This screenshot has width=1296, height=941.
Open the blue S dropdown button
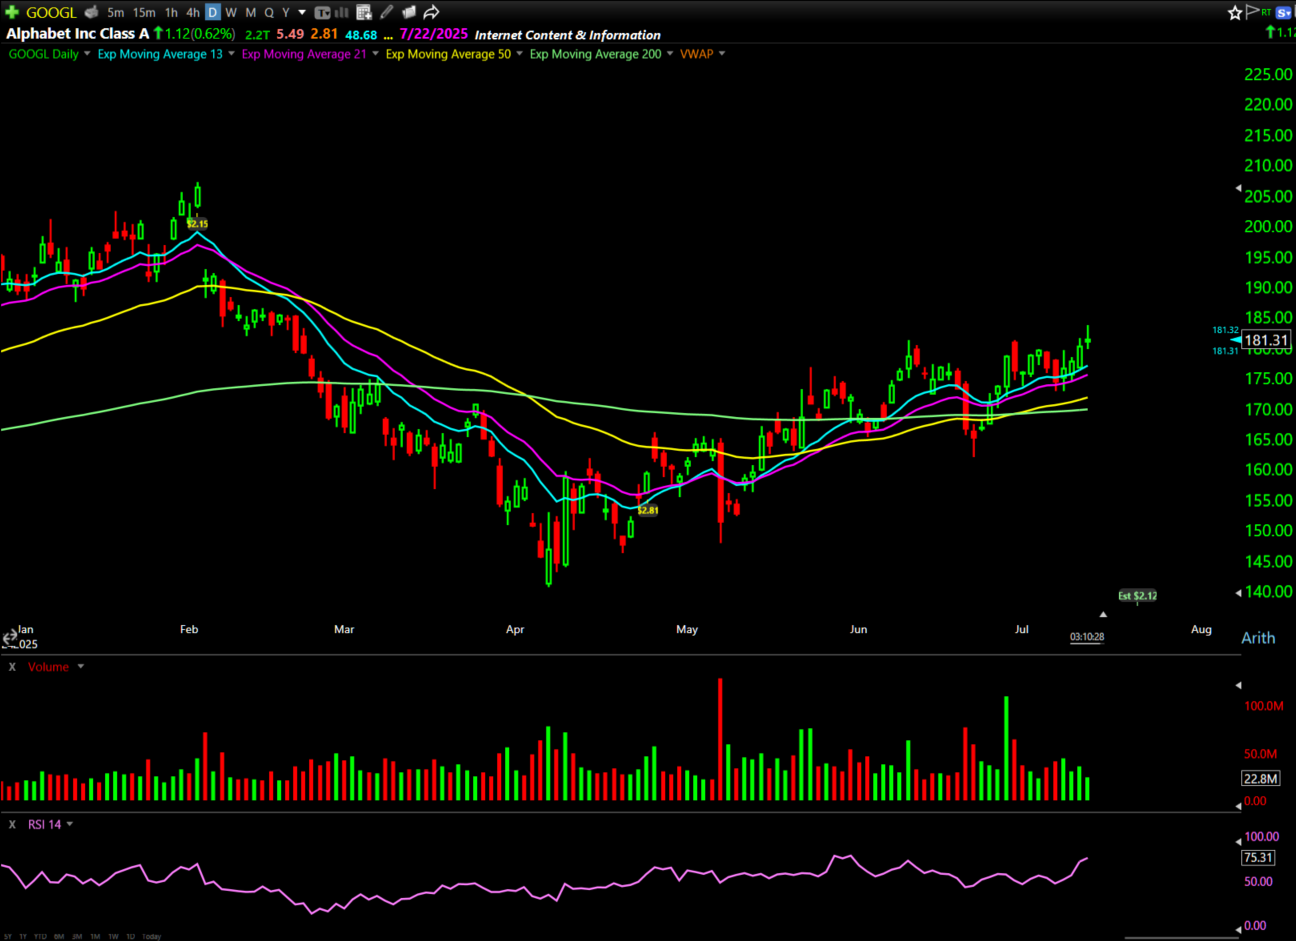coord(1284,12)
